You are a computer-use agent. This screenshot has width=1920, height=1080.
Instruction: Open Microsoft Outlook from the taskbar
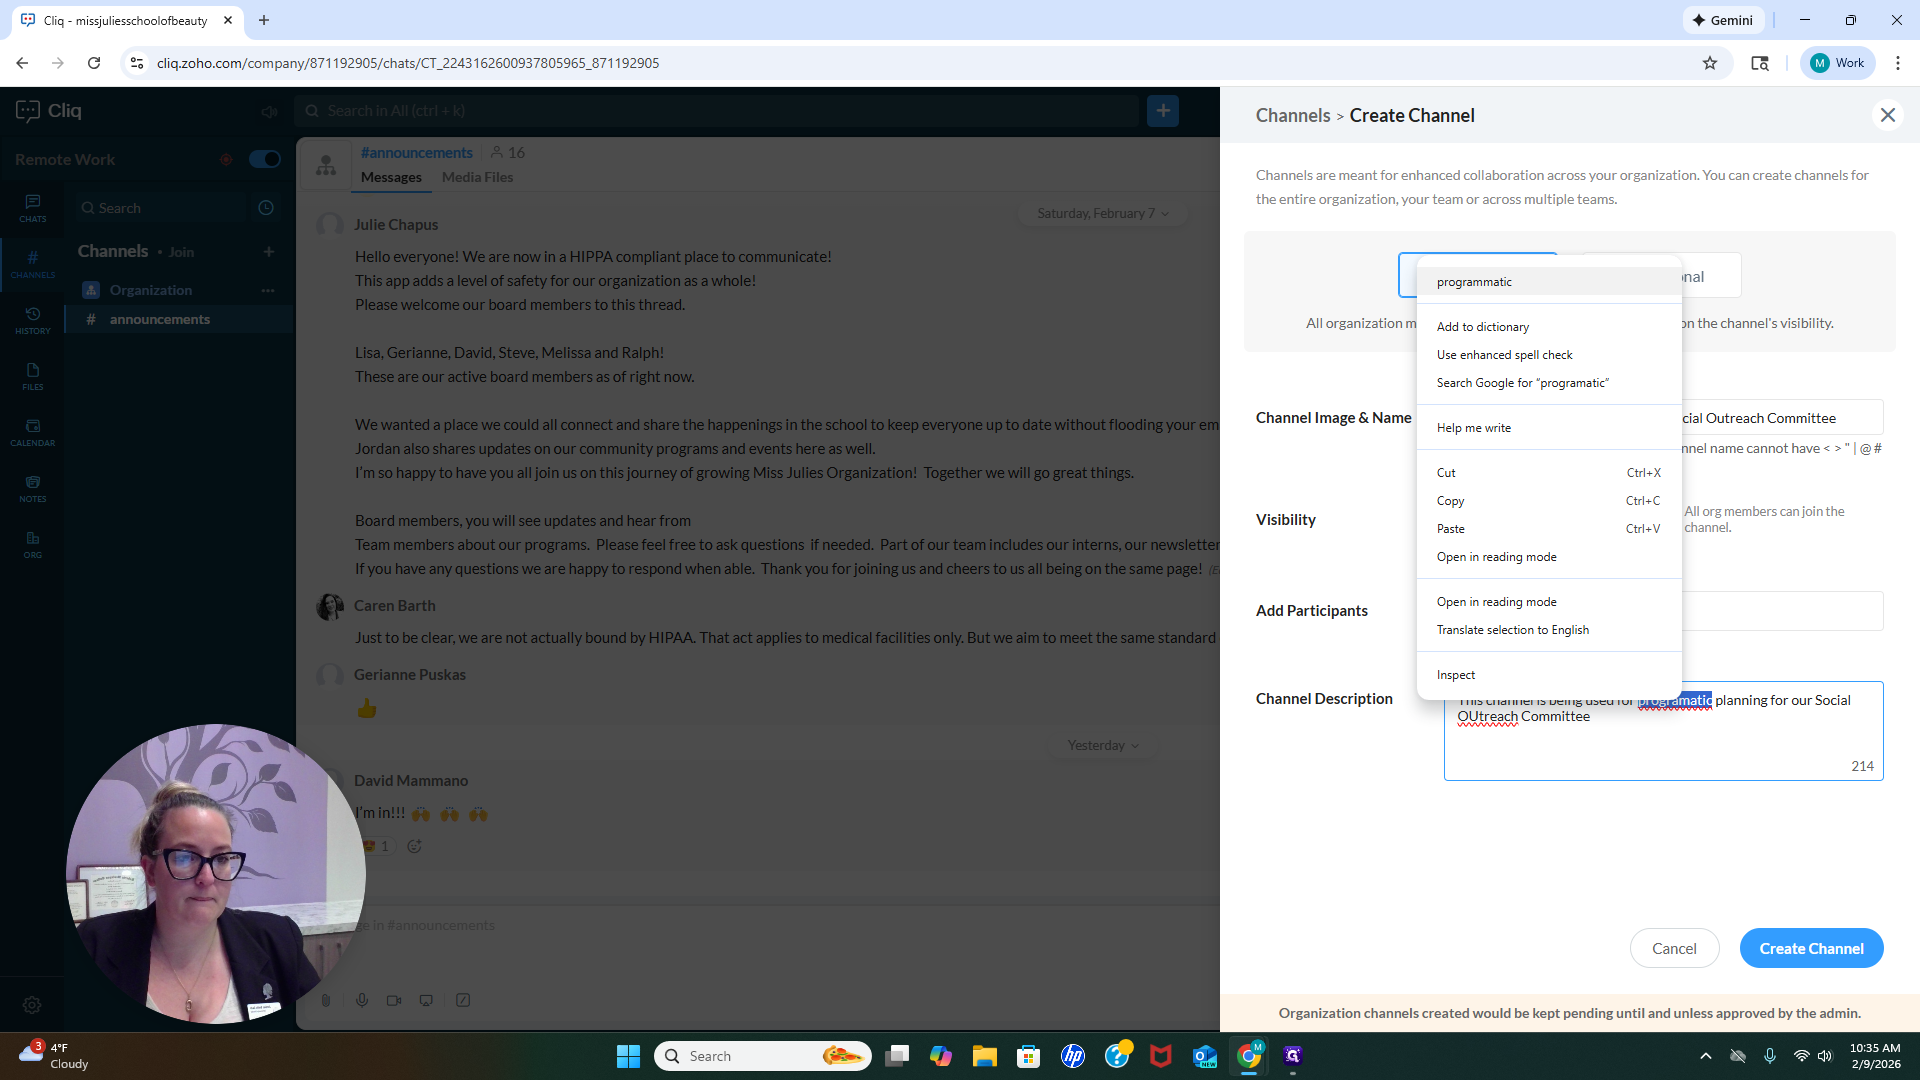[x=1204, y=1056]
